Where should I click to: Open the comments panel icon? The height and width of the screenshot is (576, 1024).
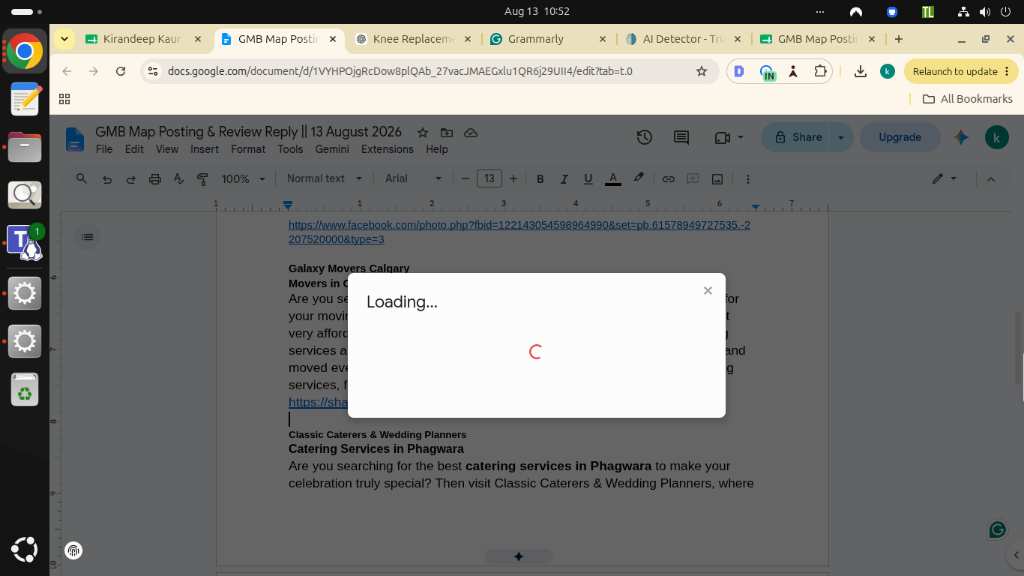pyautogui.click(x=681, y=137)
